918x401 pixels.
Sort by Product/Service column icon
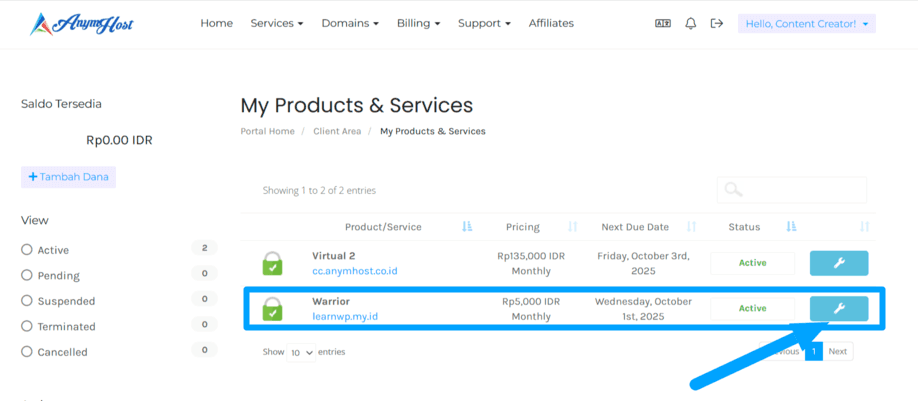point(467,227)
